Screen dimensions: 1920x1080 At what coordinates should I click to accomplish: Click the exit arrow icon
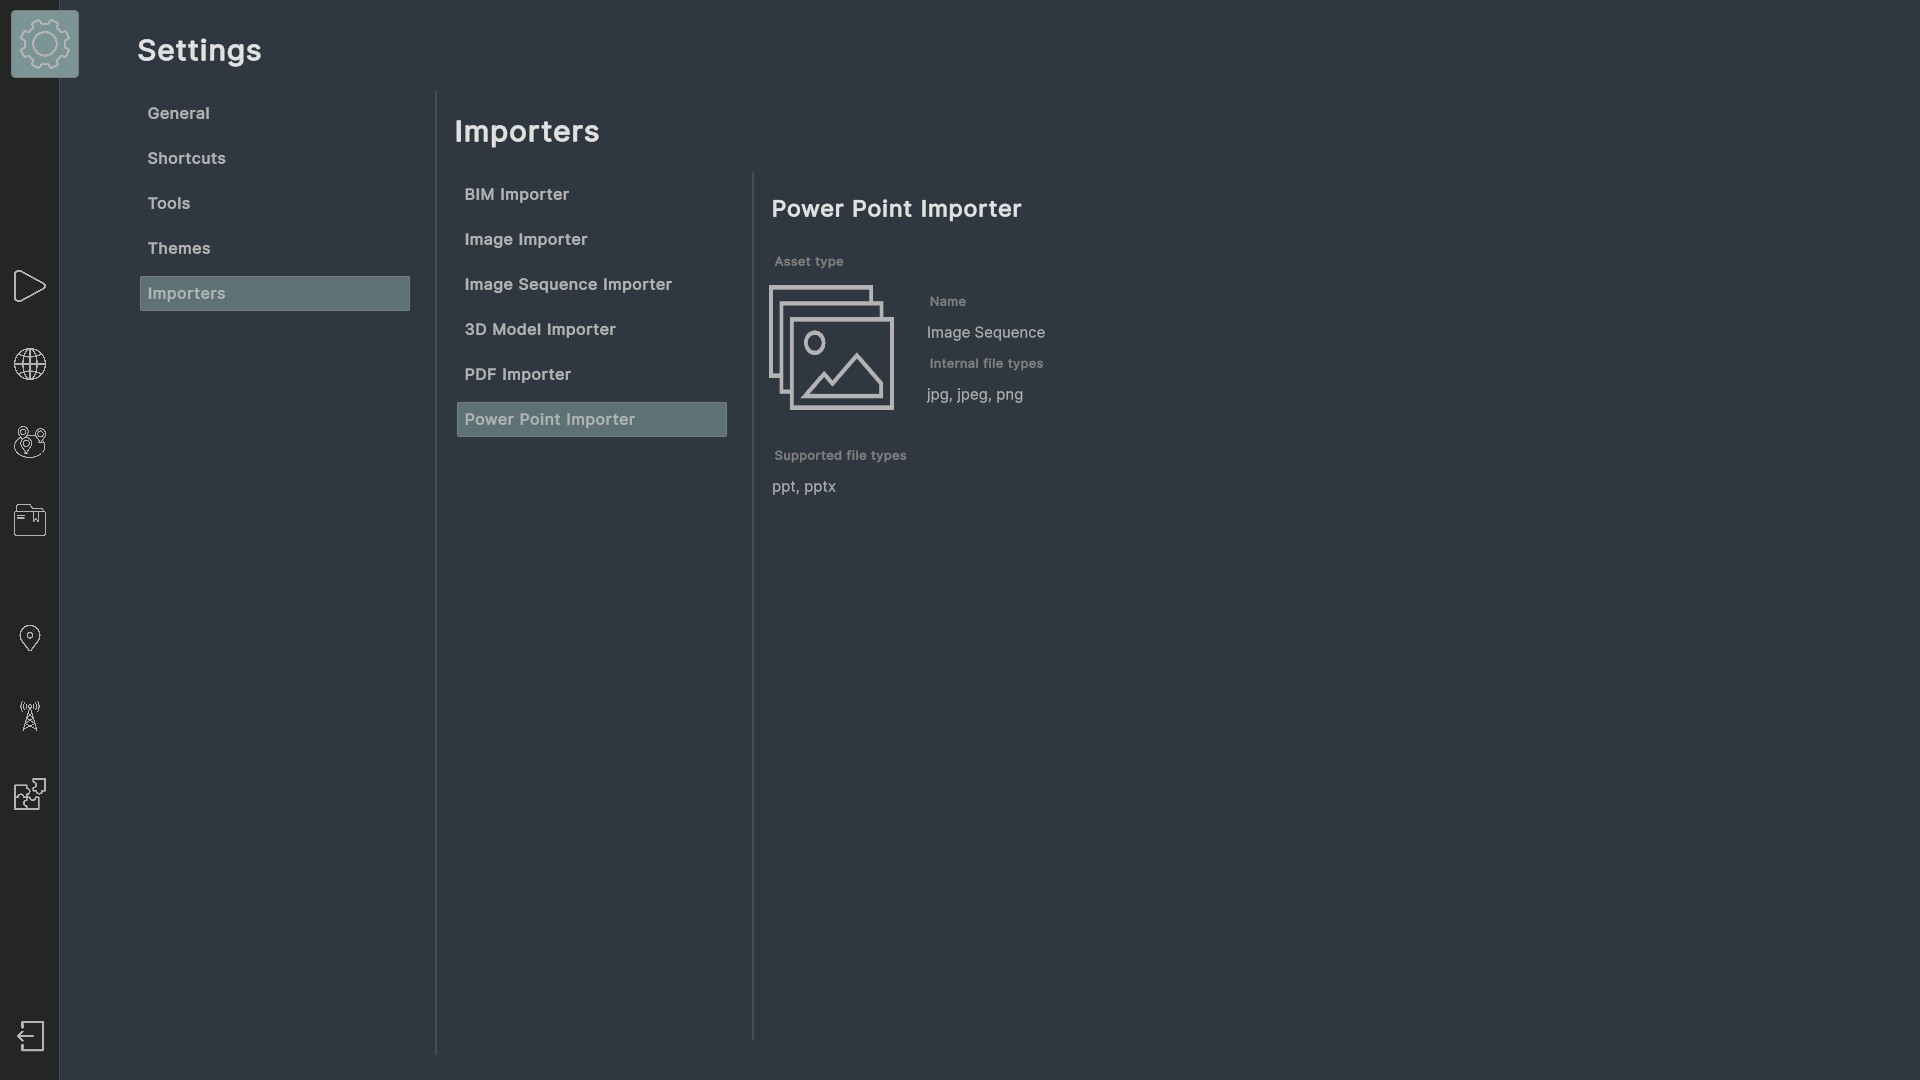pyautogui.click(x=31, y=1036)
